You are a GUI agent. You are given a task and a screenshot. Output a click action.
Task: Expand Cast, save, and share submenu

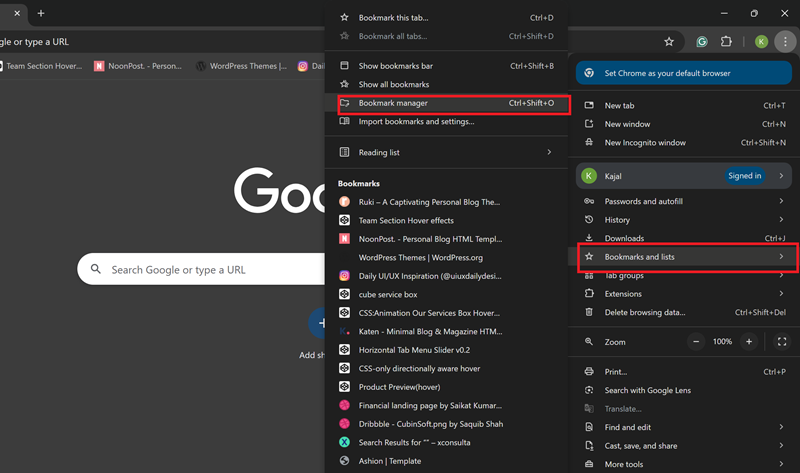point(684,445)
